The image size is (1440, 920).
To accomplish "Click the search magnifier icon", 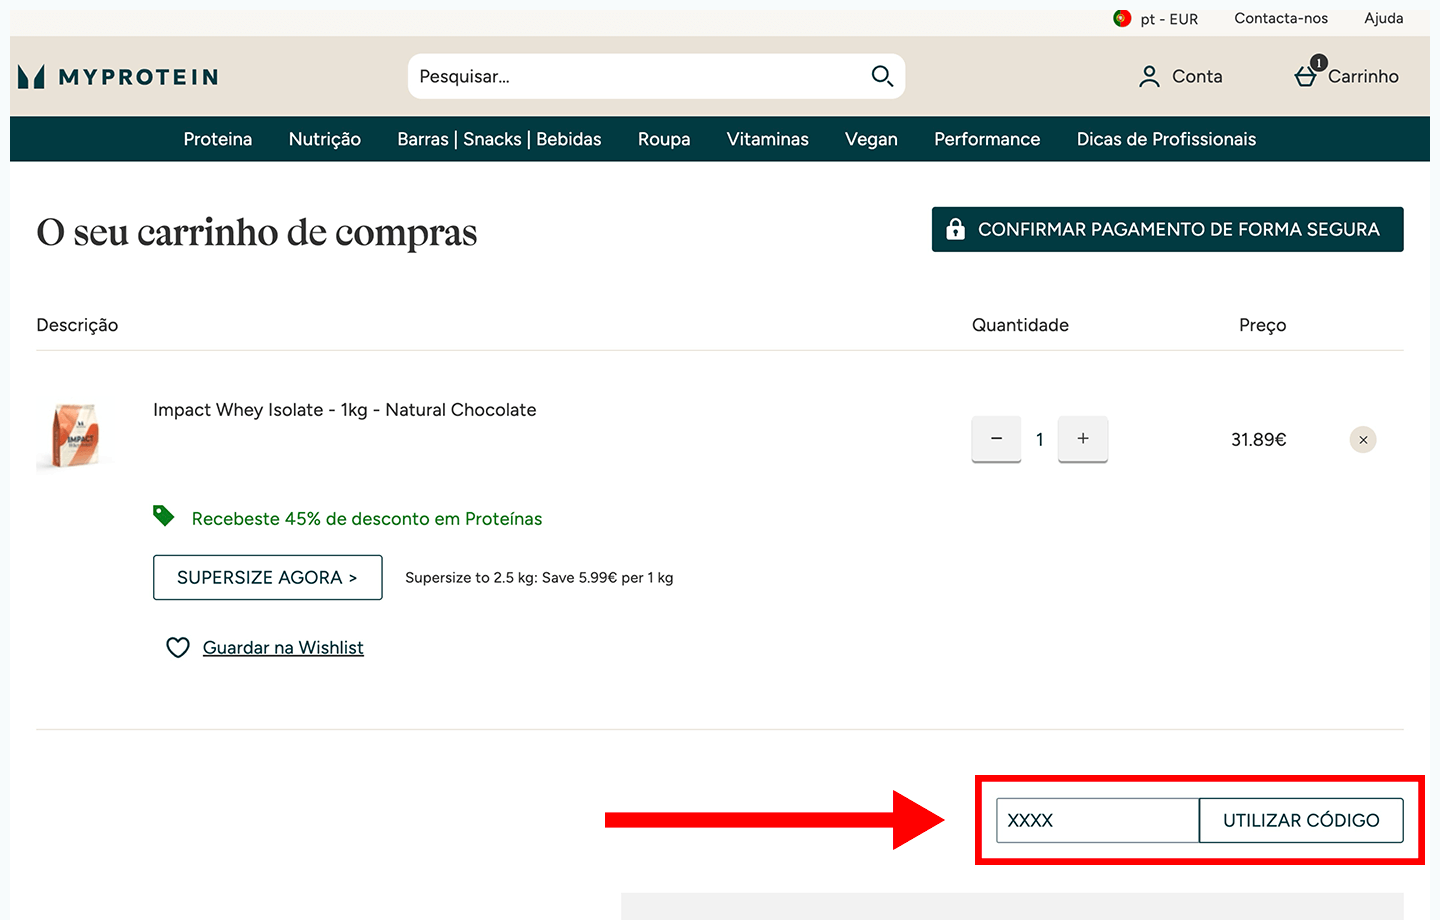I will (881, 76).
